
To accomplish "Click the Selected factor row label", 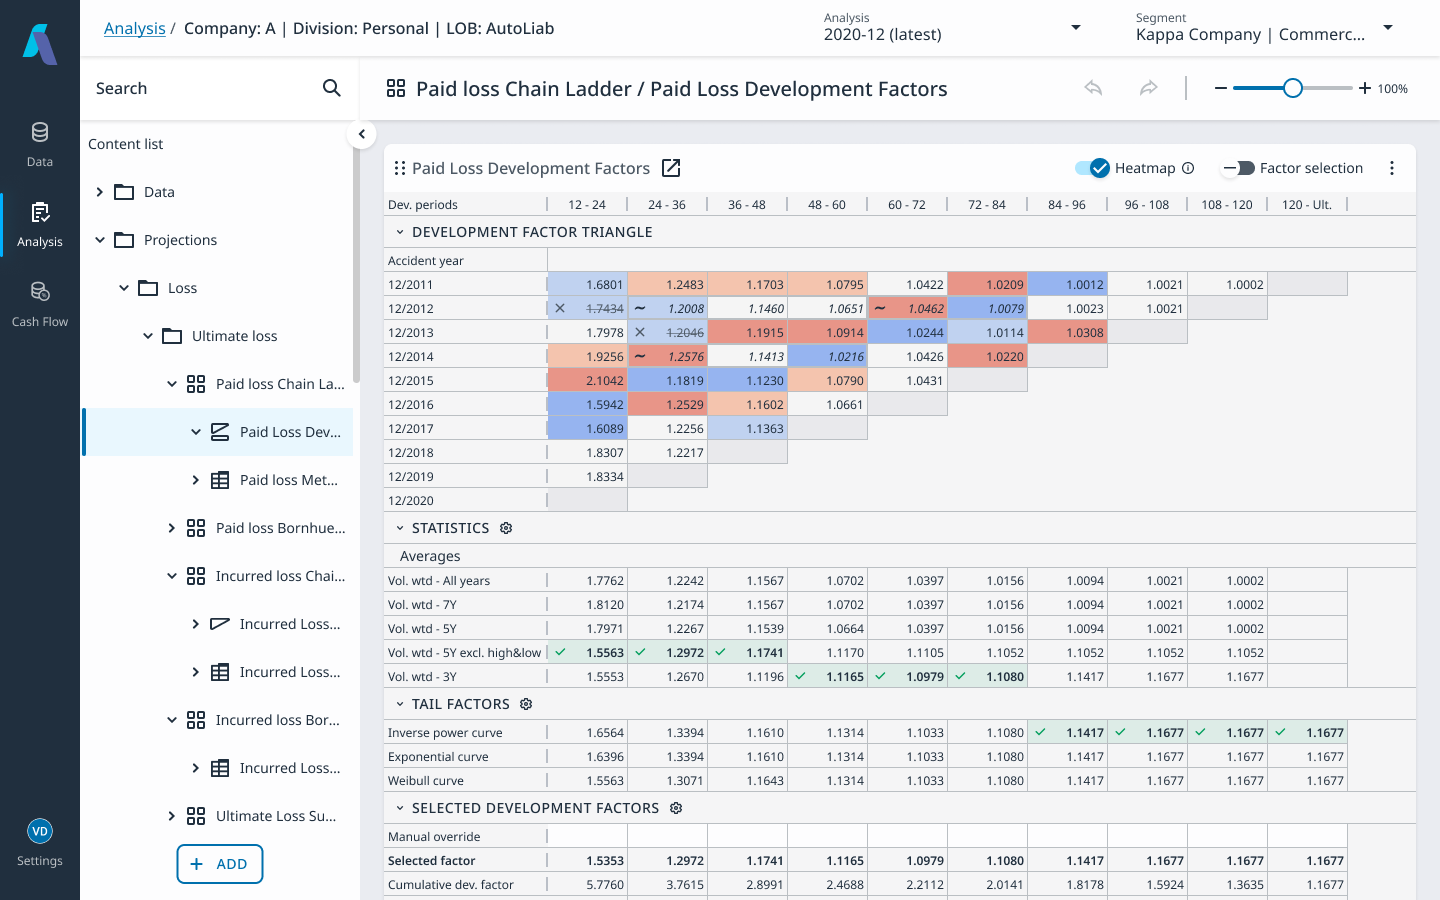I will [x=432, y=860].
